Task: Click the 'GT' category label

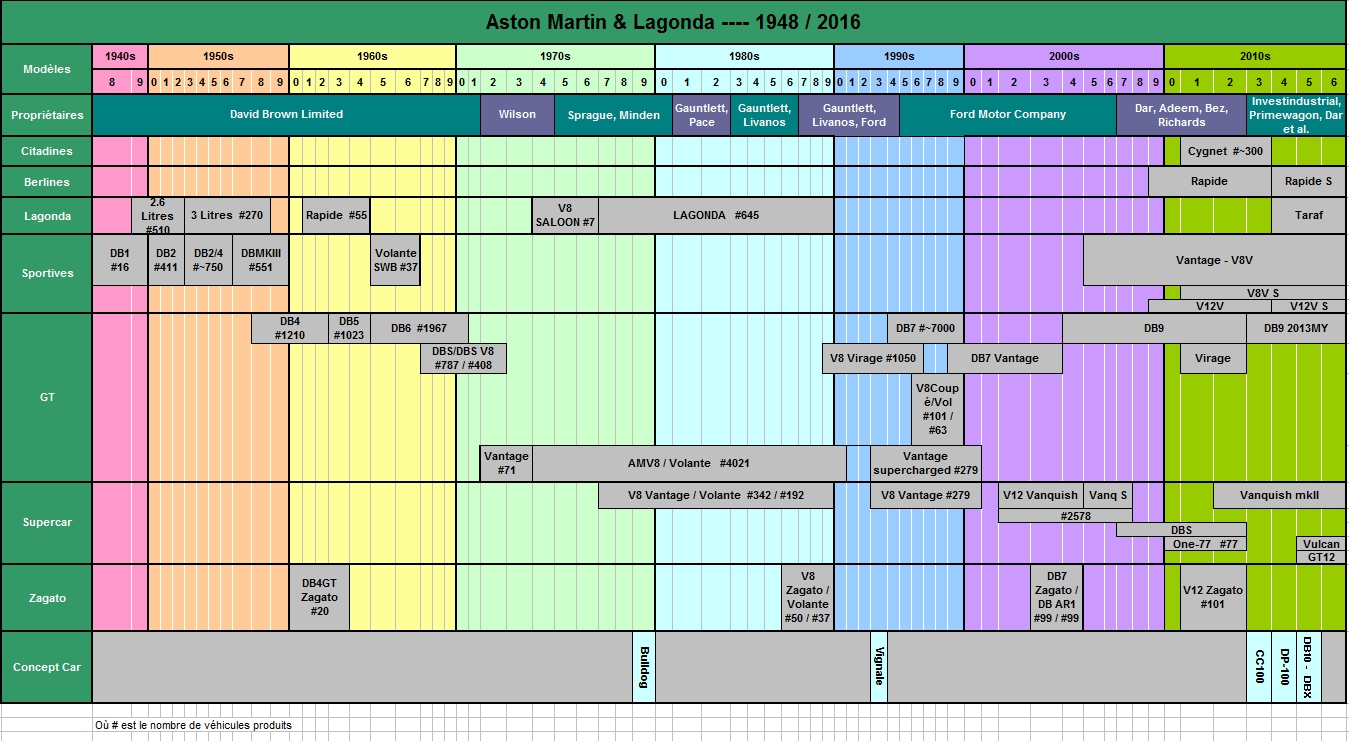Action: click(47, 398)
